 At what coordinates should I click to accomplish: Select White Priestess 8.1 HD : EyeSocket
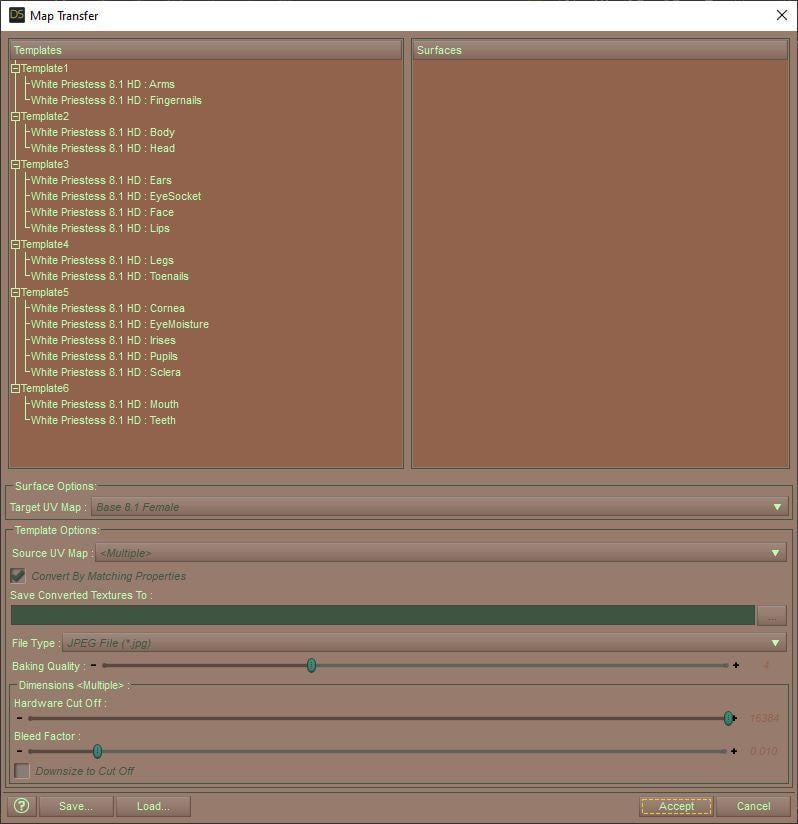[x=116, y=196]
